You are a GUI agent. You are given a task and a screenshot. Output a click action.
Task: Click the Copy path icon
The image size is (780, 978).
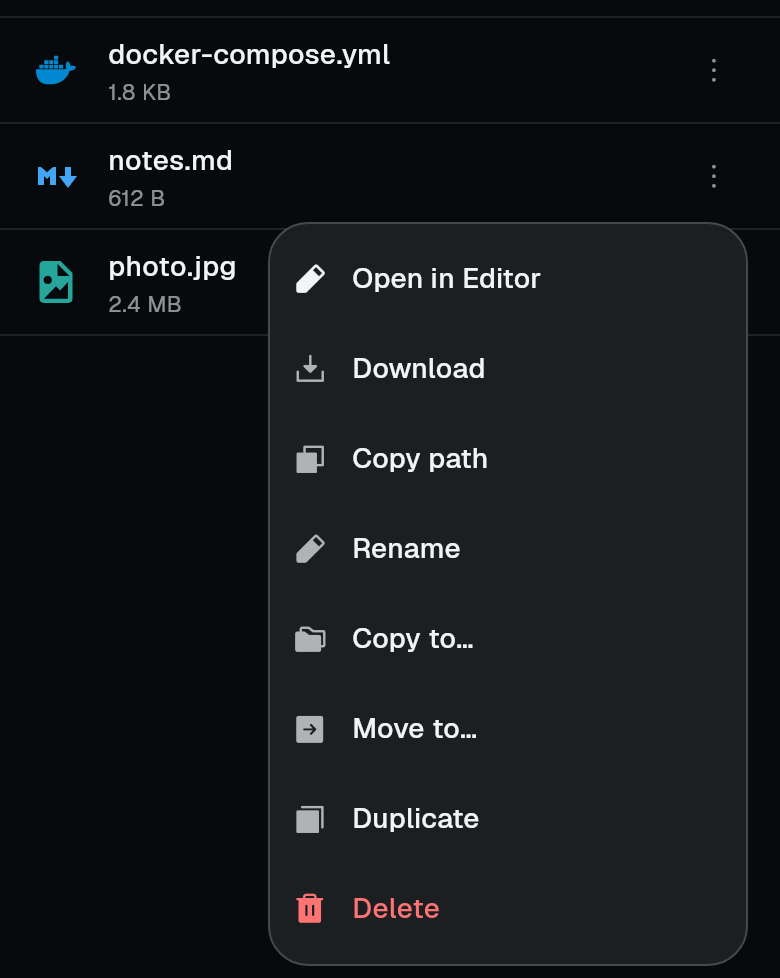(x=310, y=459)
